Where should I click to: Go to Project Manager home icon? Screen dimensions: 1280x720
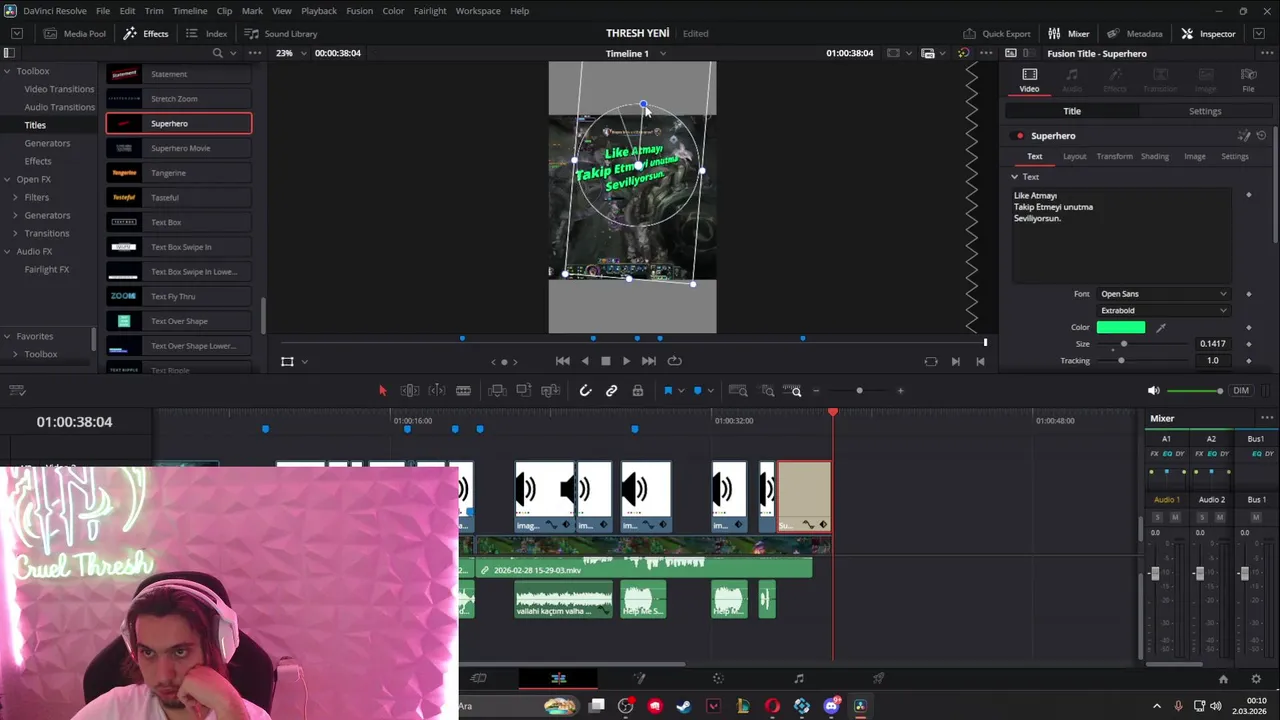coord(1223,679)
